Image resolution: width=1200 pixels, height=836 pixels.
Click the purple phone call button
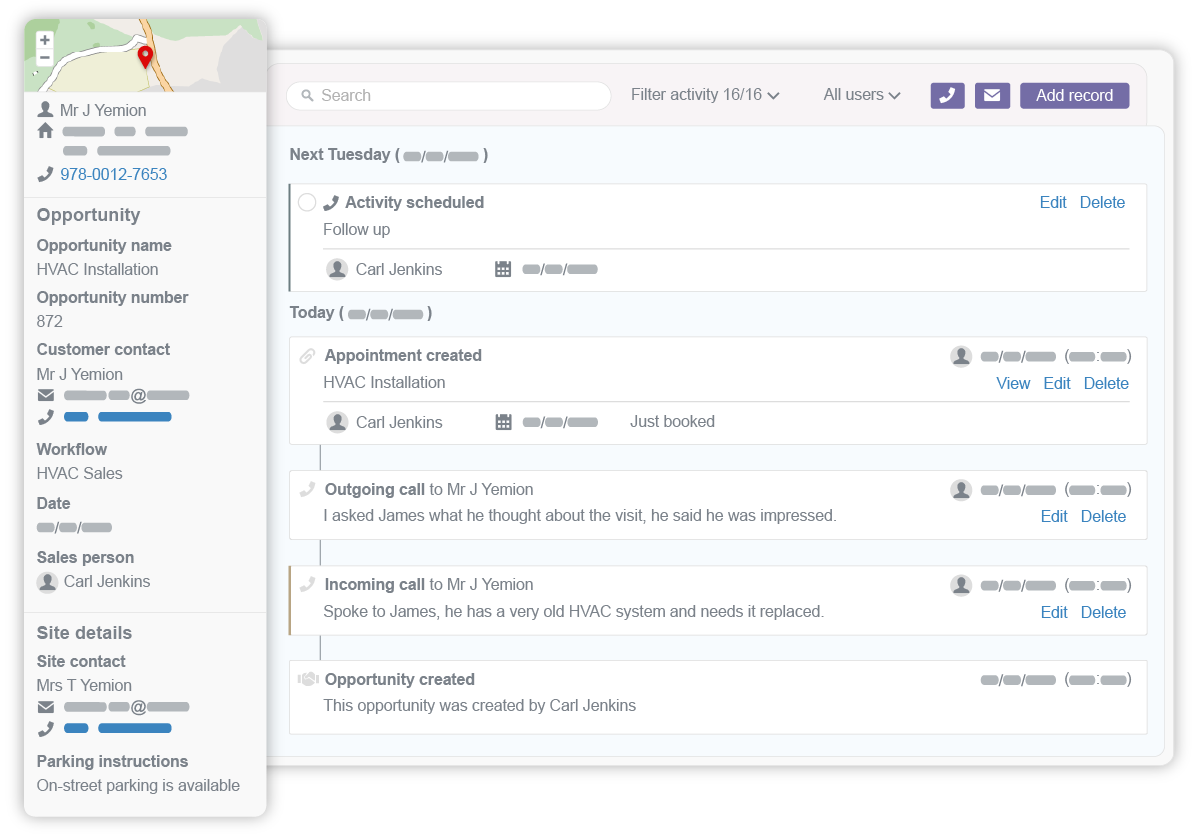point(947,95)
